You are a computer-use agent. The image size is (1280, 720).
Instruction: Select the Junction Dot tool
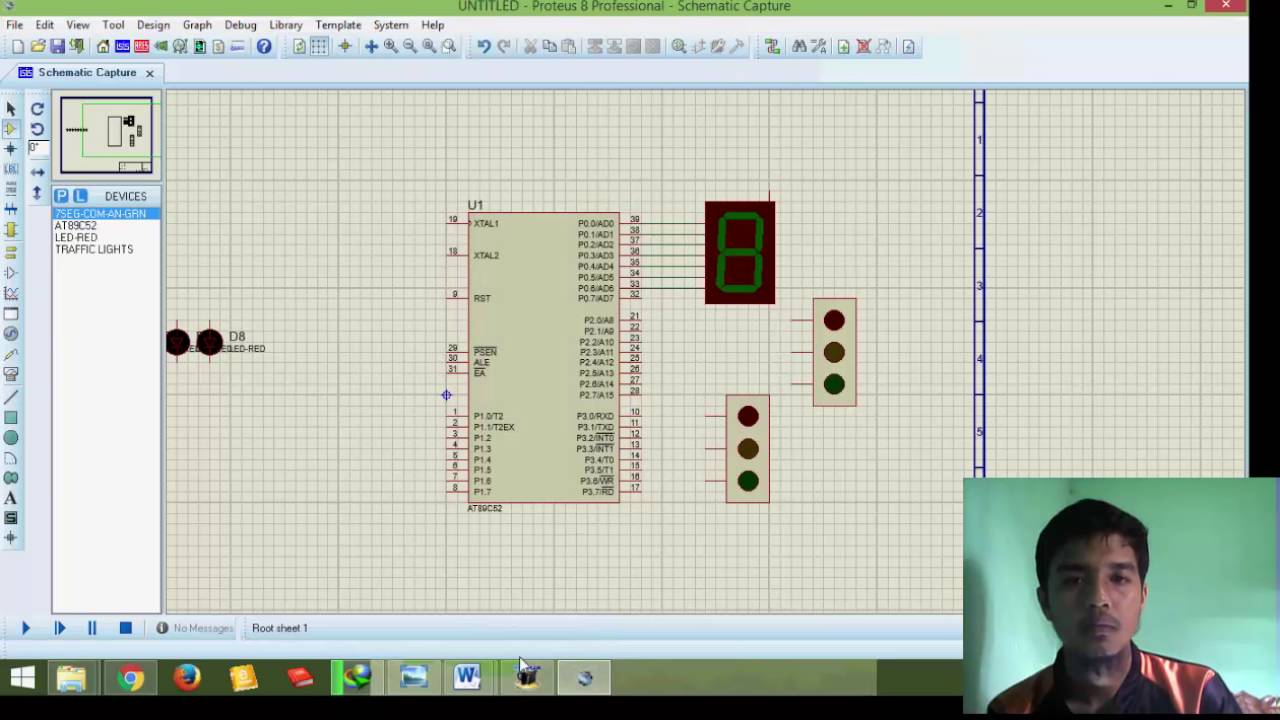click(x=11, y=148)
